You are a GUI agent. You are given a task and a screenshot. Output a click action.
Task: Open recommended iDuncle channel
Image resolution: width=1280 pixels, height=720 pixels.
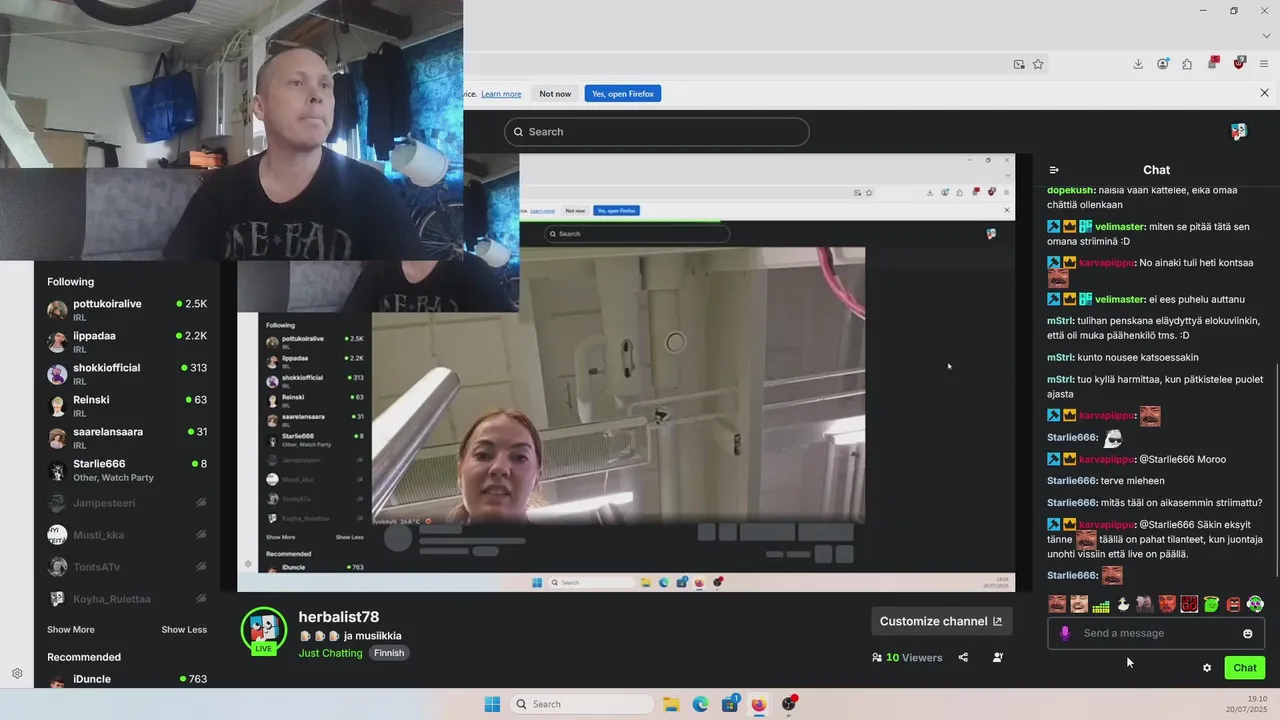pos(127,679)
